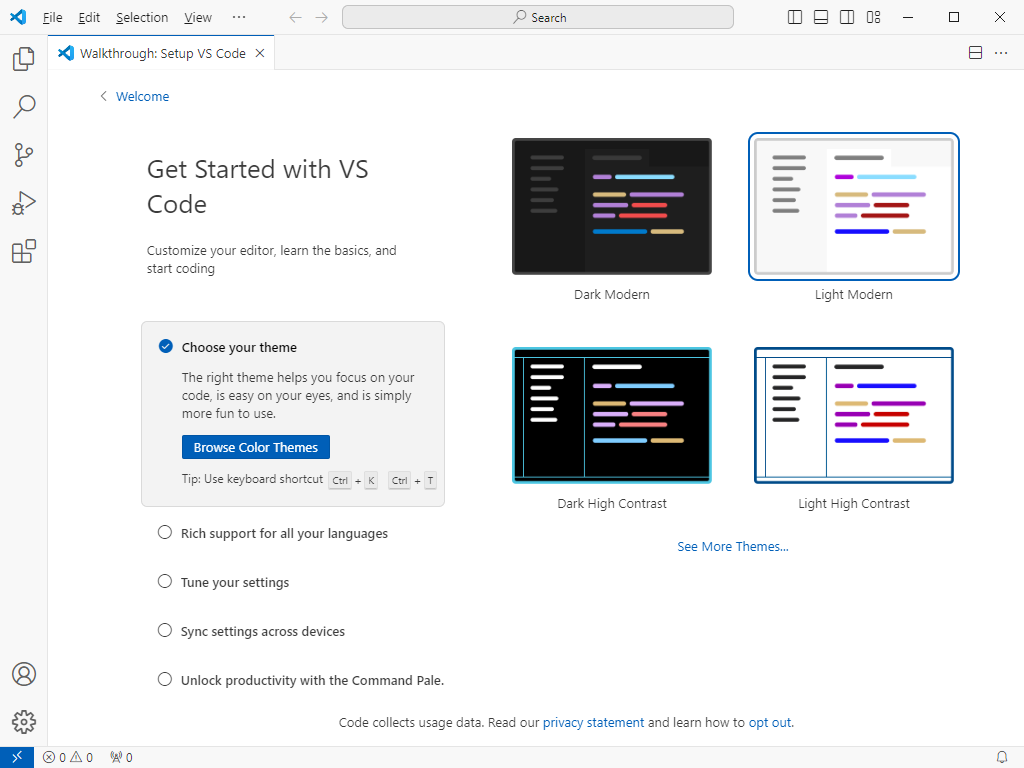Toggle Primary Side Bar layout icon

[x=795, y=18]
